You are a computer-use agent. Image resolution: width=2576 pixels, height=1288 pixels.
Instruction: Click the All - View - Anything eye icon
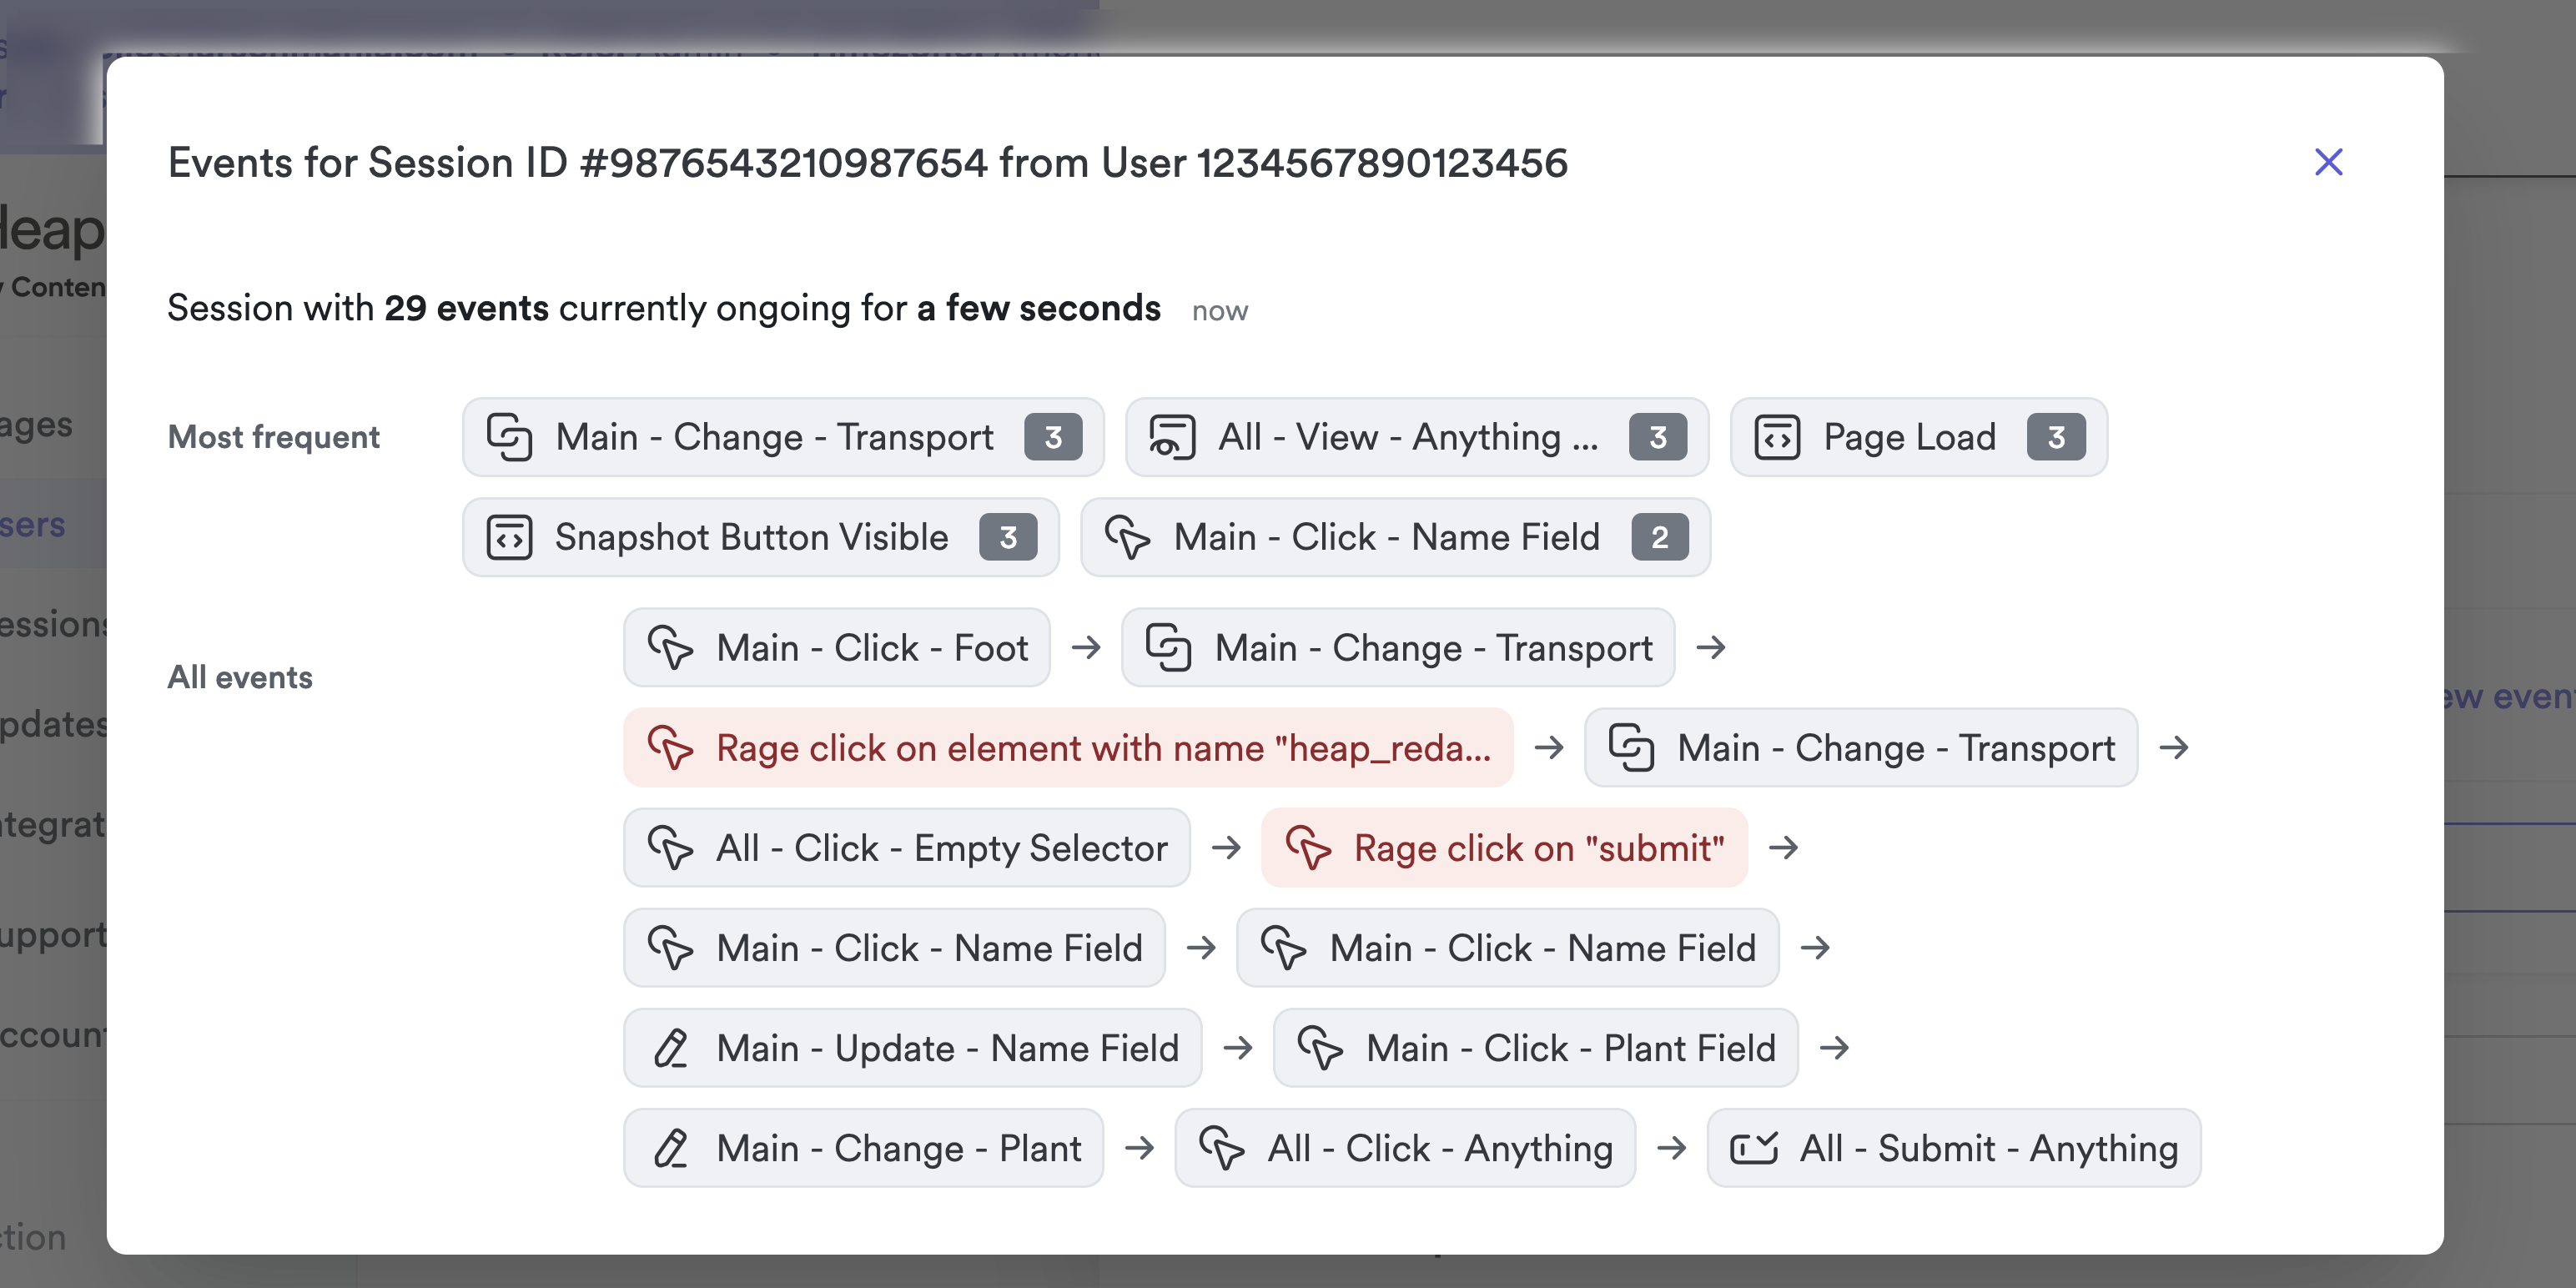[x=1172, y=437]
